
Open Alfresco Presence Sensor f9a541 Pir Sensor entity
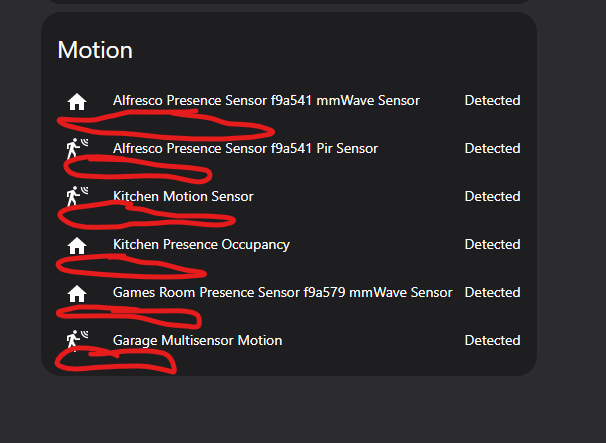(245, 148)
